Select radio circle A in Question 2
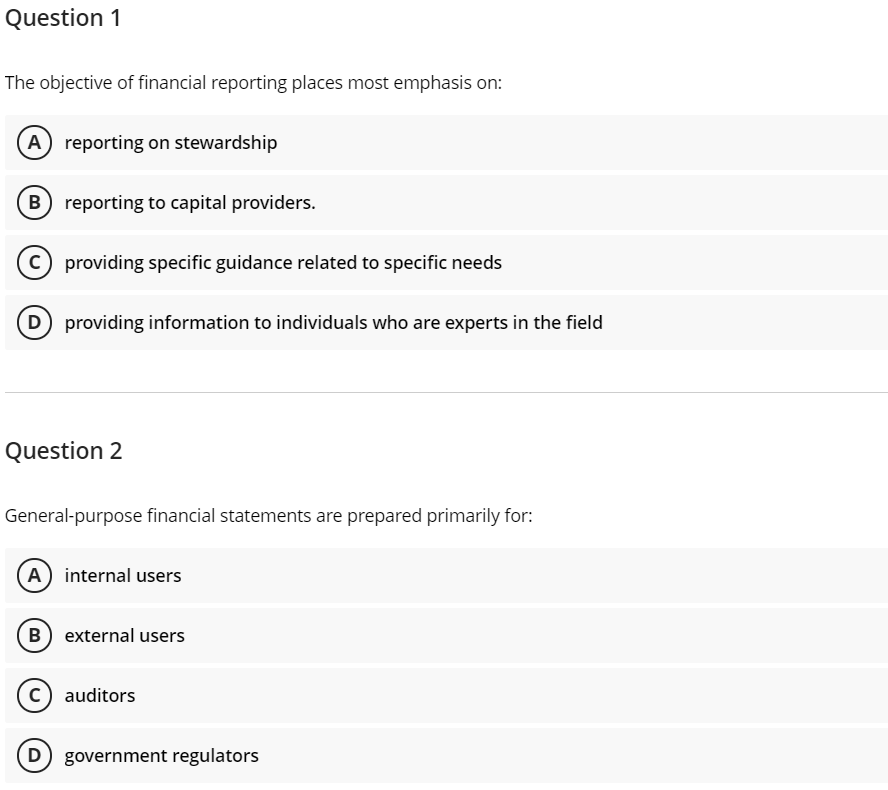 tap(33, 576)
